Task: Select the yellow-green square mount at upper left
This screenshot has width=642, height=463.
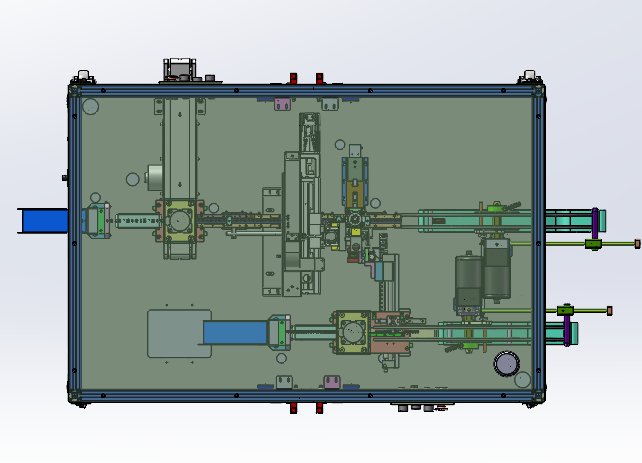Action: coord(179,221)
